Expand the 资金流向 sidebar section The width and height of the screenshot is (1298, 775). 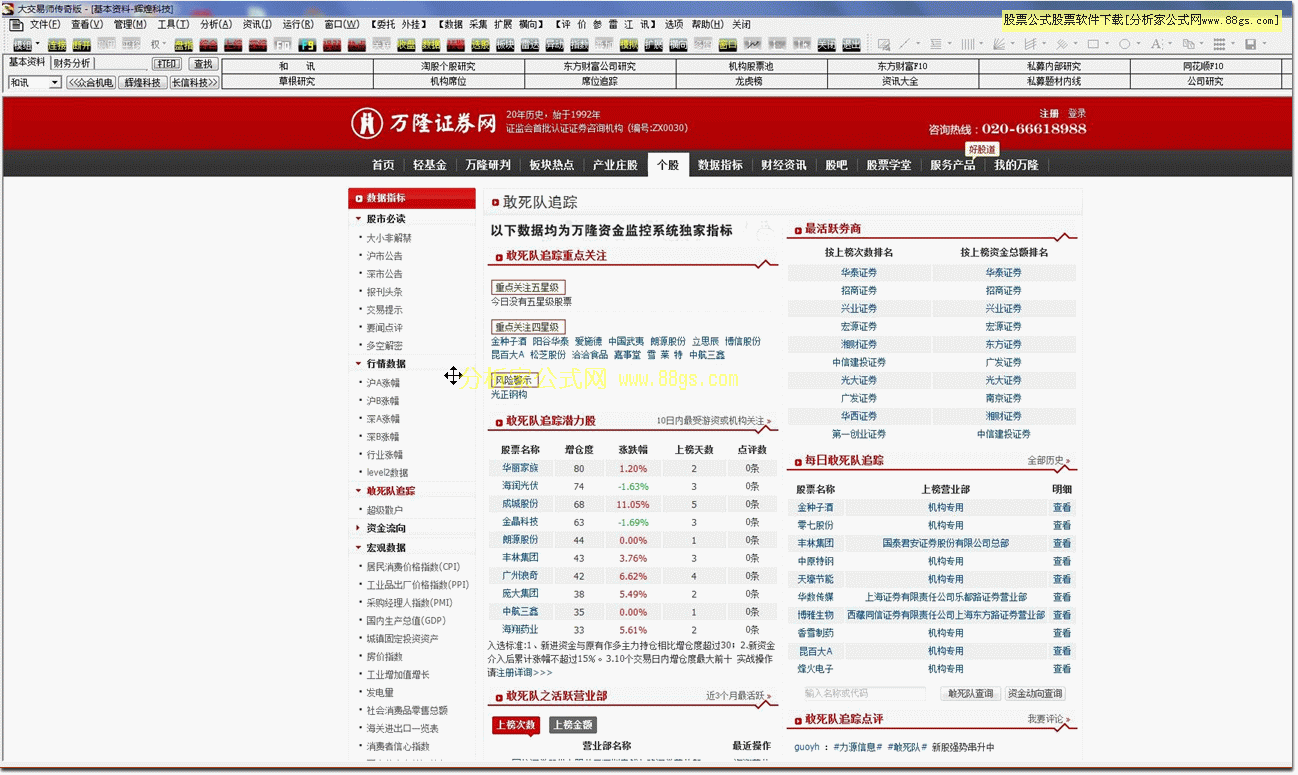(385, 528)
